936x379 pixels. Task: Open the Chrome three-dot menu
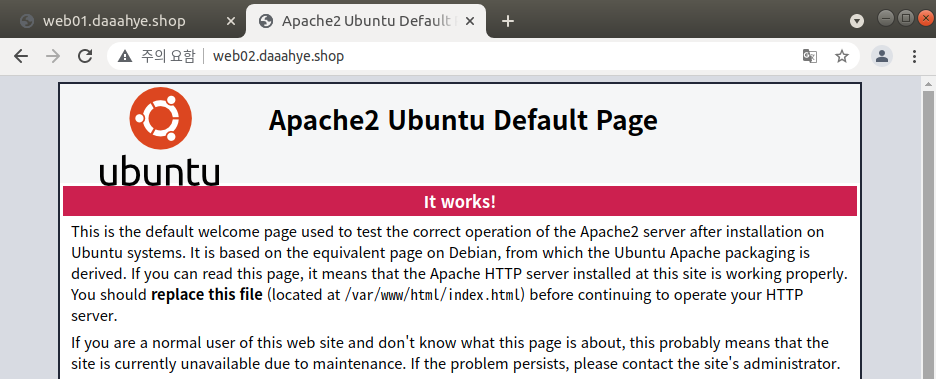click(915, 56)
